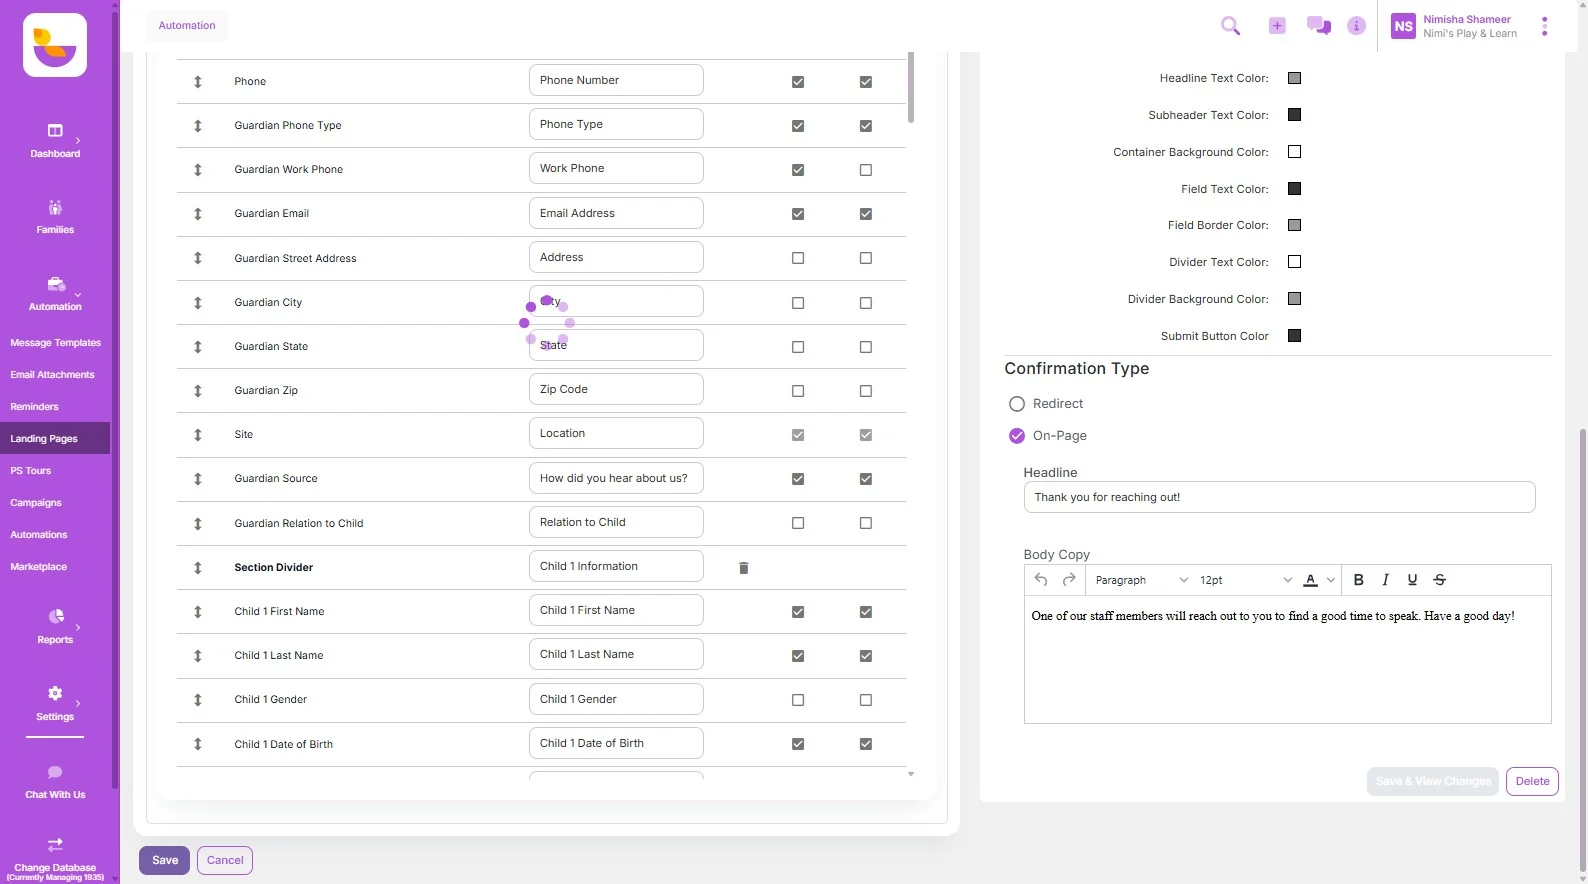Undo in the Body Copy editor
This screenshot has height=884, width=1588.
click(x=1041, y=580)
